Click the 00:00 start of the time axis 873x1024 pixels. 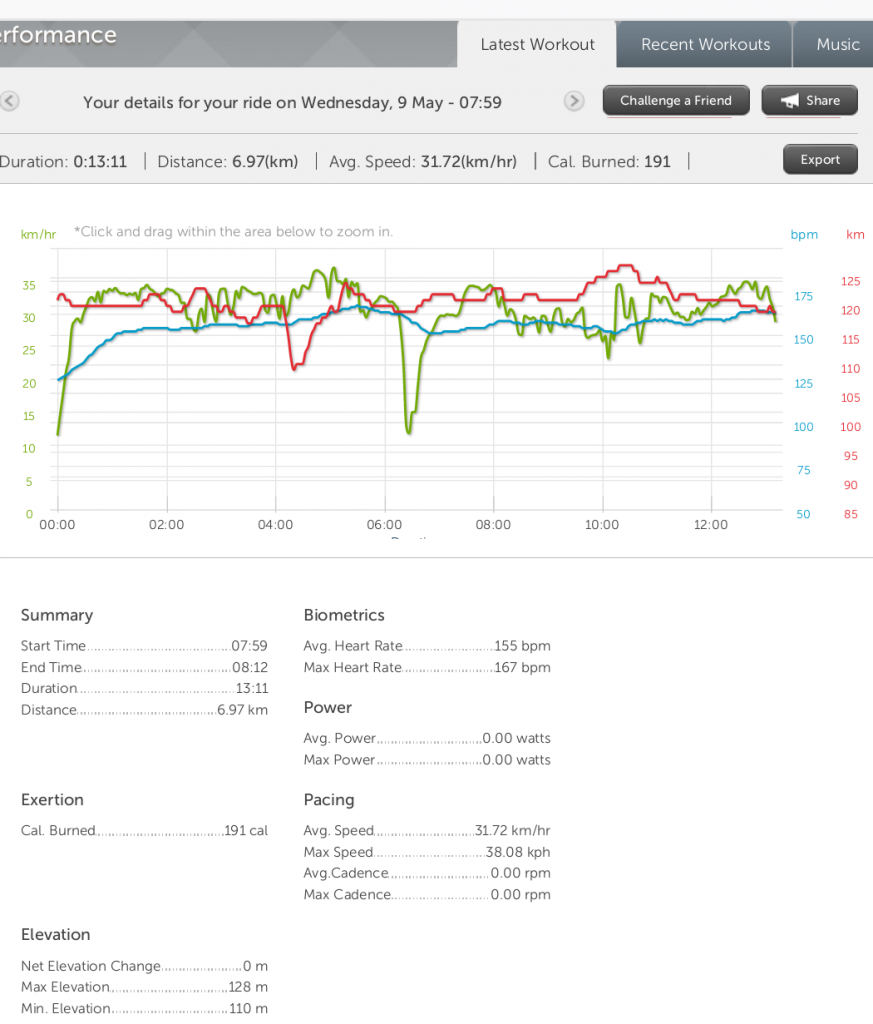(57, 525)
